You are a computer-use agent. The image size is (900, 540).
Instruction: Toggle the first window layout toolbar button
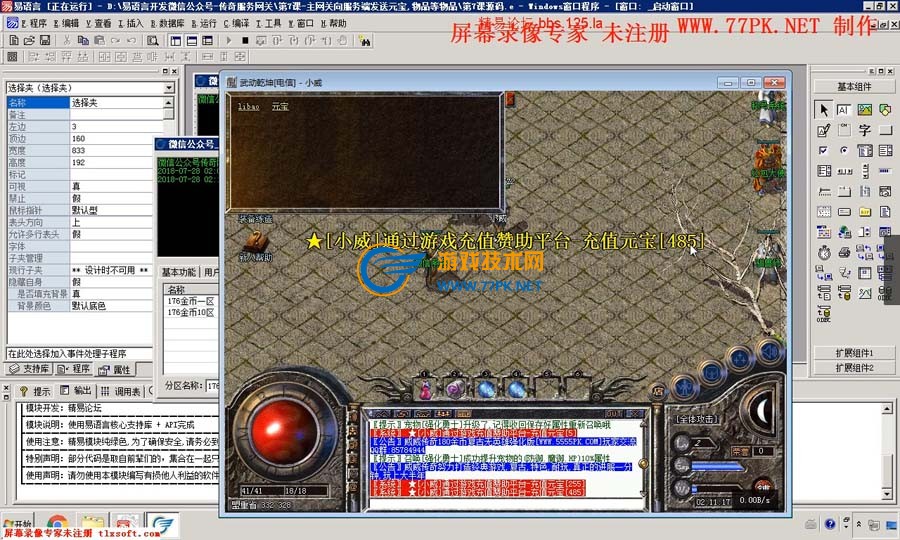[176, 40]
